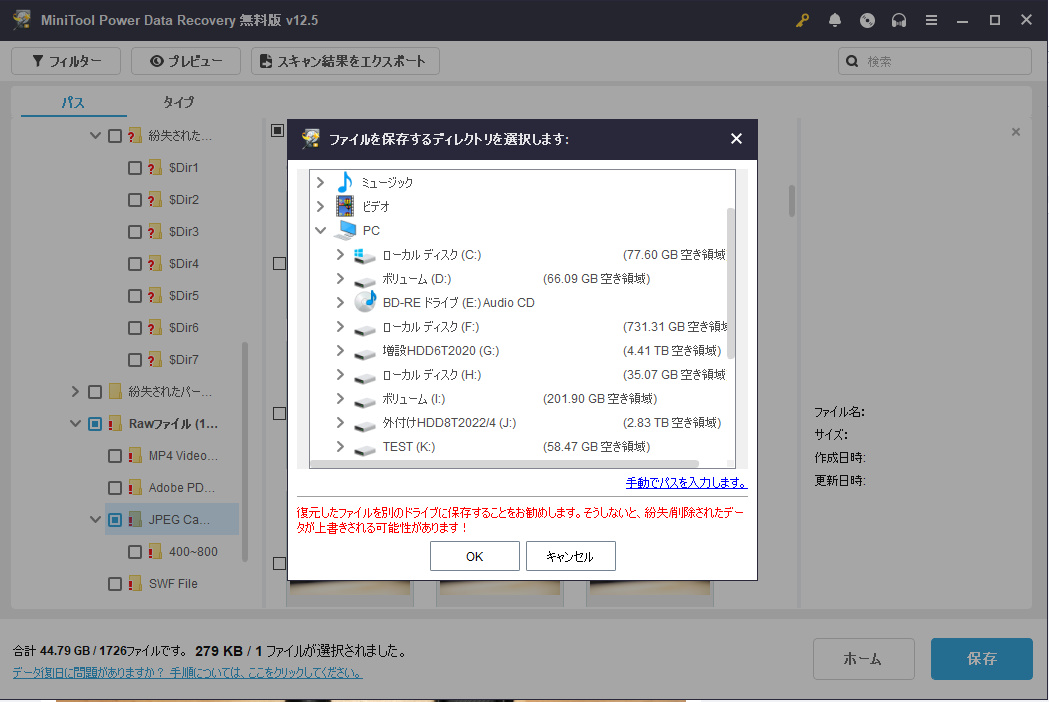
Task: Collapse the PC node
Action: [x=320, y=230]
